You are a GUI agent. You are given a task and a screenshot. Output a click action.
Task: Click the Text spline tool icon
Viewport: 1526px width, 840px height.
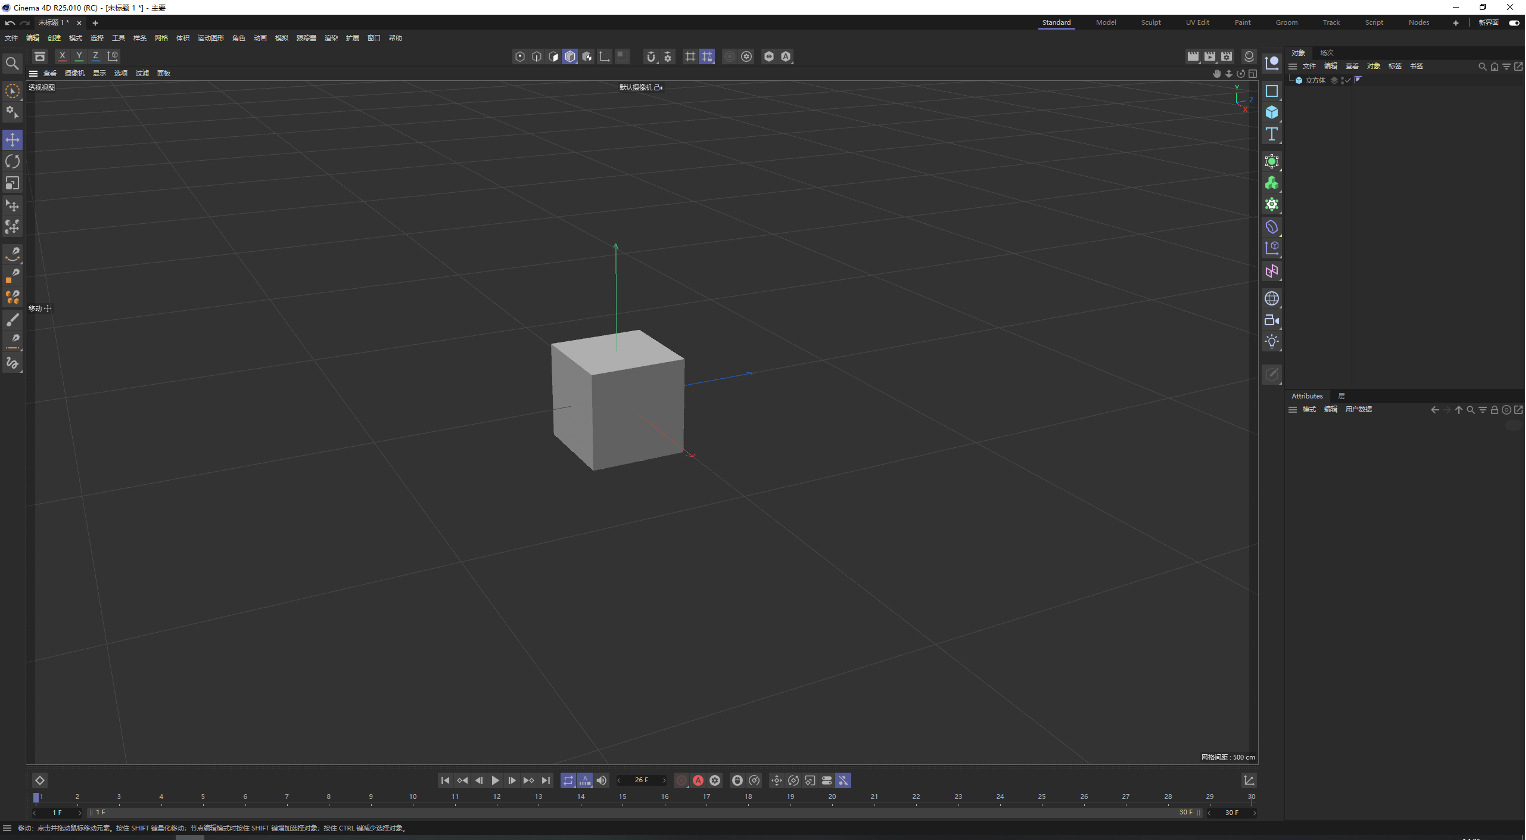[x=1272, y=134]
